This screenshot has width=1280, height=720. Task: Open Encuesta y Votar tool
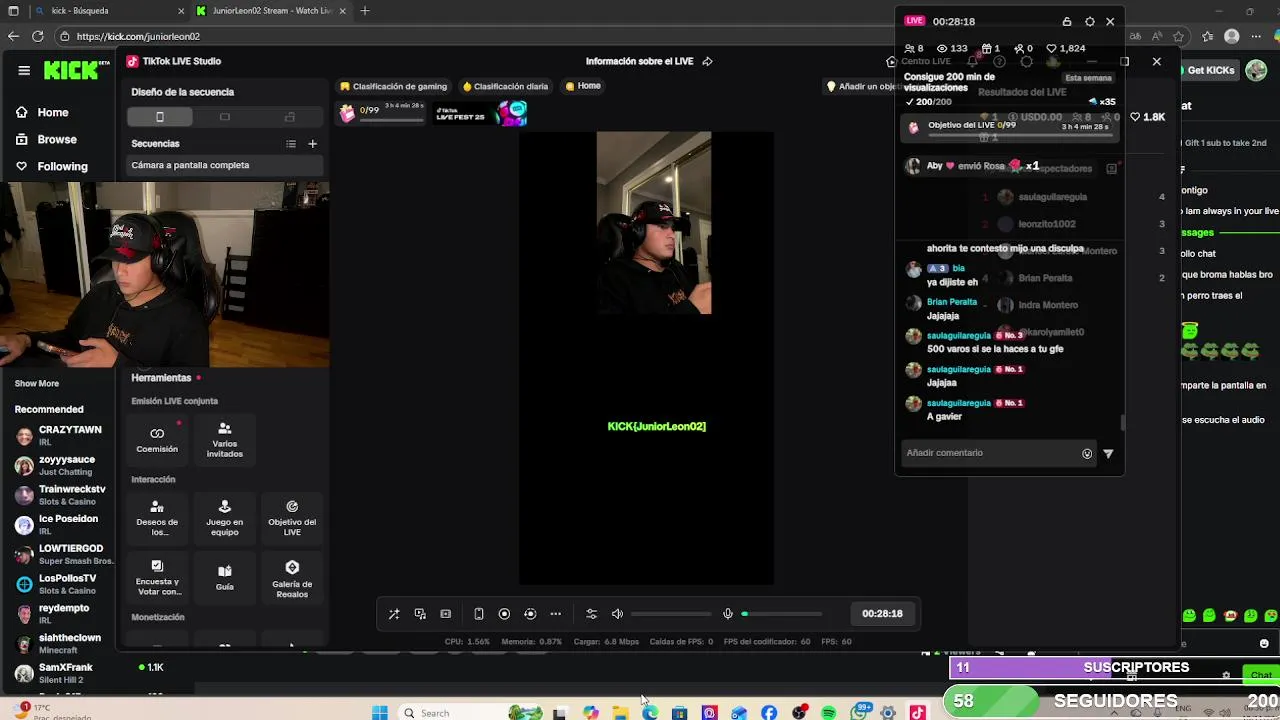[157, 577]
